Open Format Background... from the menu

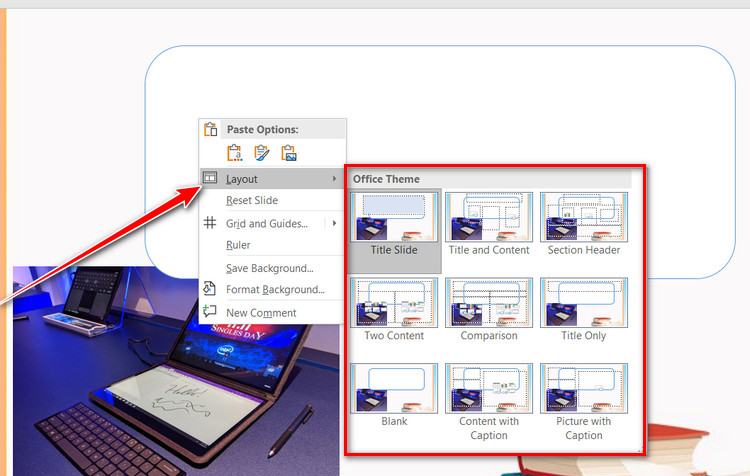click(275, 289)
